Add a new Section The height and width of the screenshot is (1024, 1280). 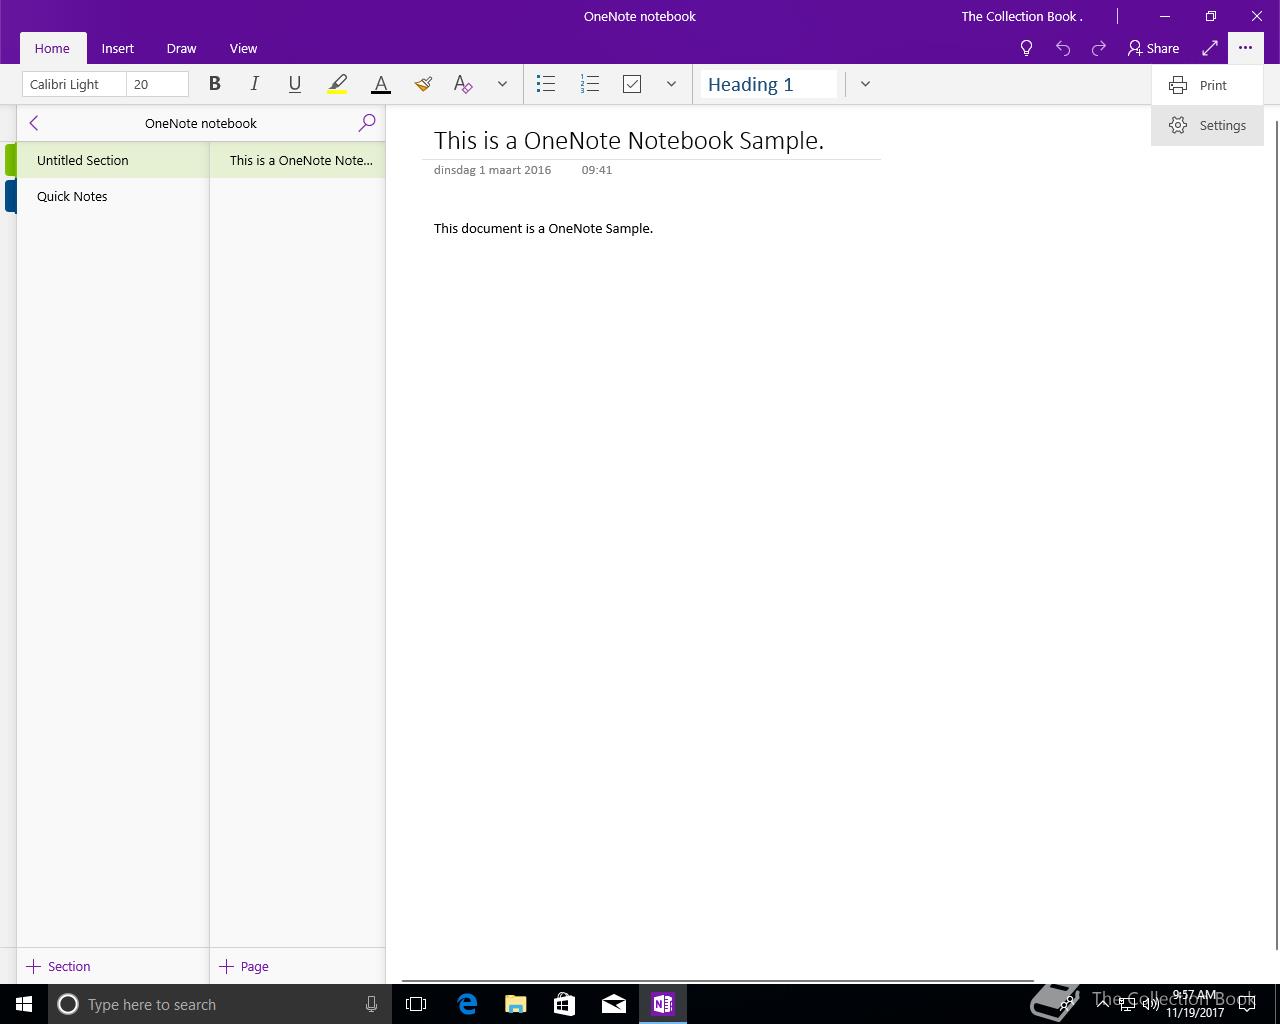[x=59, y=966]
